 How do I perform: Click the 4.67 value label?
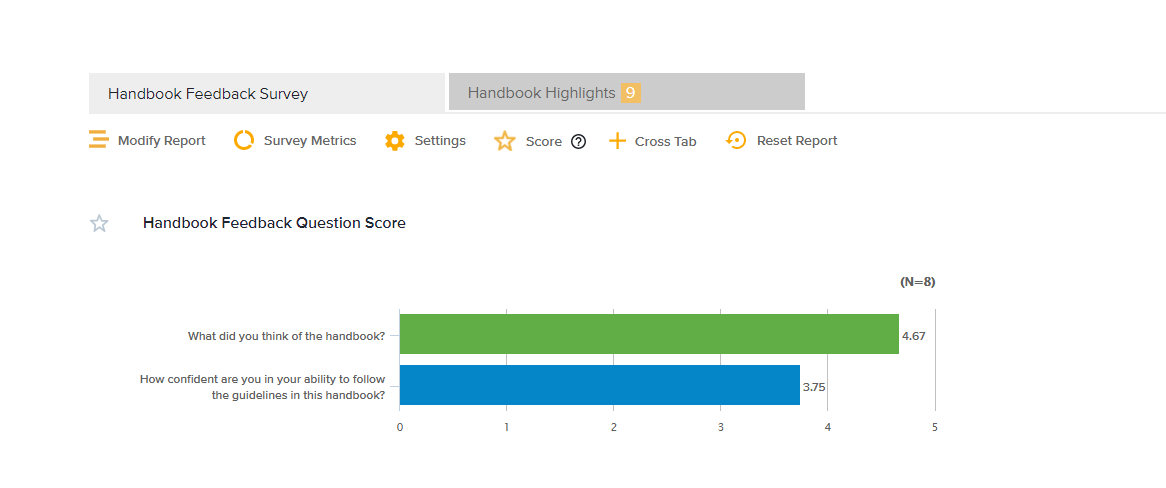point(913,336)
